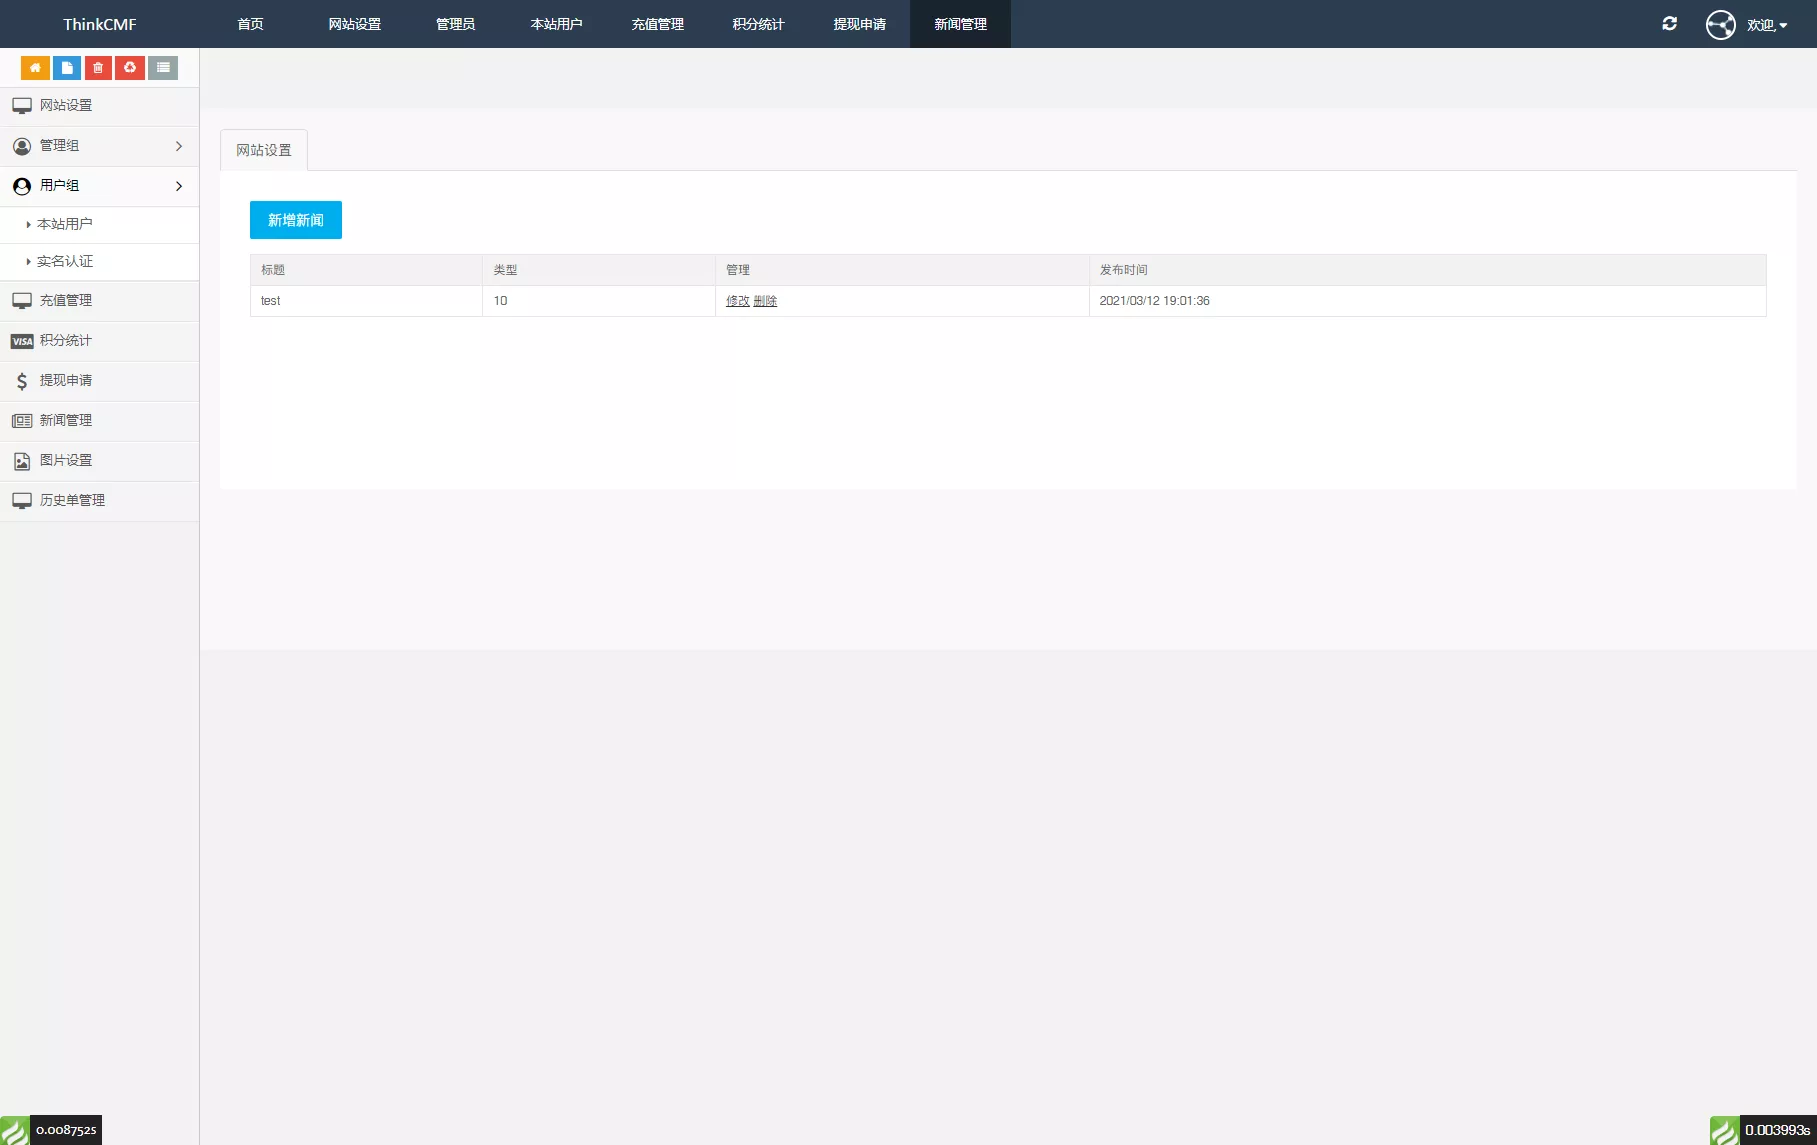Collapse the 用户组 sidebar chevron
1817x1145 pixels.
(179, 186)
